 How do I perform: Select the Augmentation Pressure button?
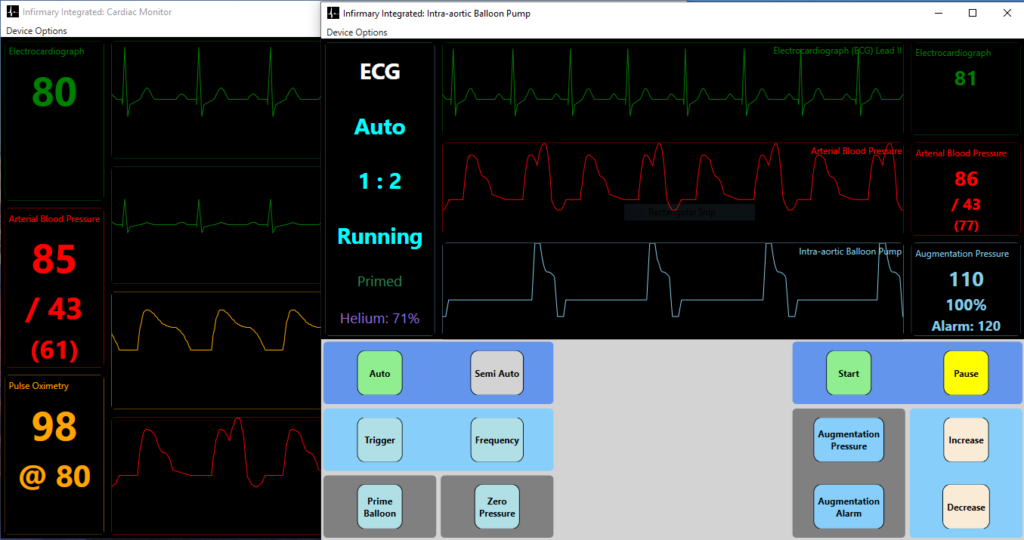click(848, 440)
